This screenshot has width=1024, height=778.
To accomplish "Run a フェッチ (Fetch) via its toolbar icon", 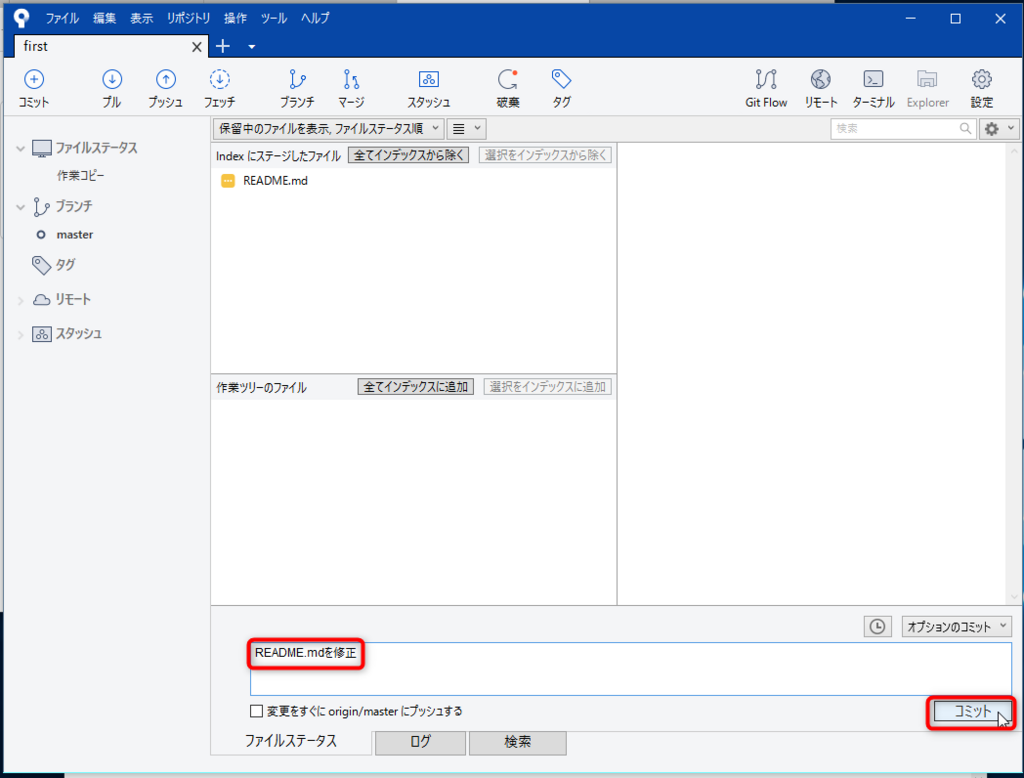I will pyautogui.click(x=219, y=87).
